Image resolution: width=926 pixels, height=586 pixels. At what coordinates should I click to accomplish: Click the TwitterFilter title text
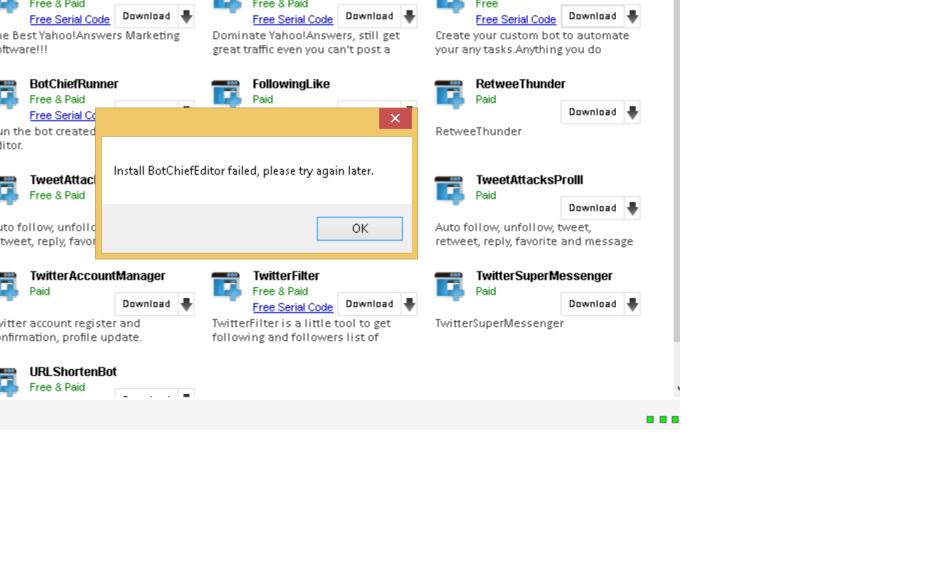[286, 276]
